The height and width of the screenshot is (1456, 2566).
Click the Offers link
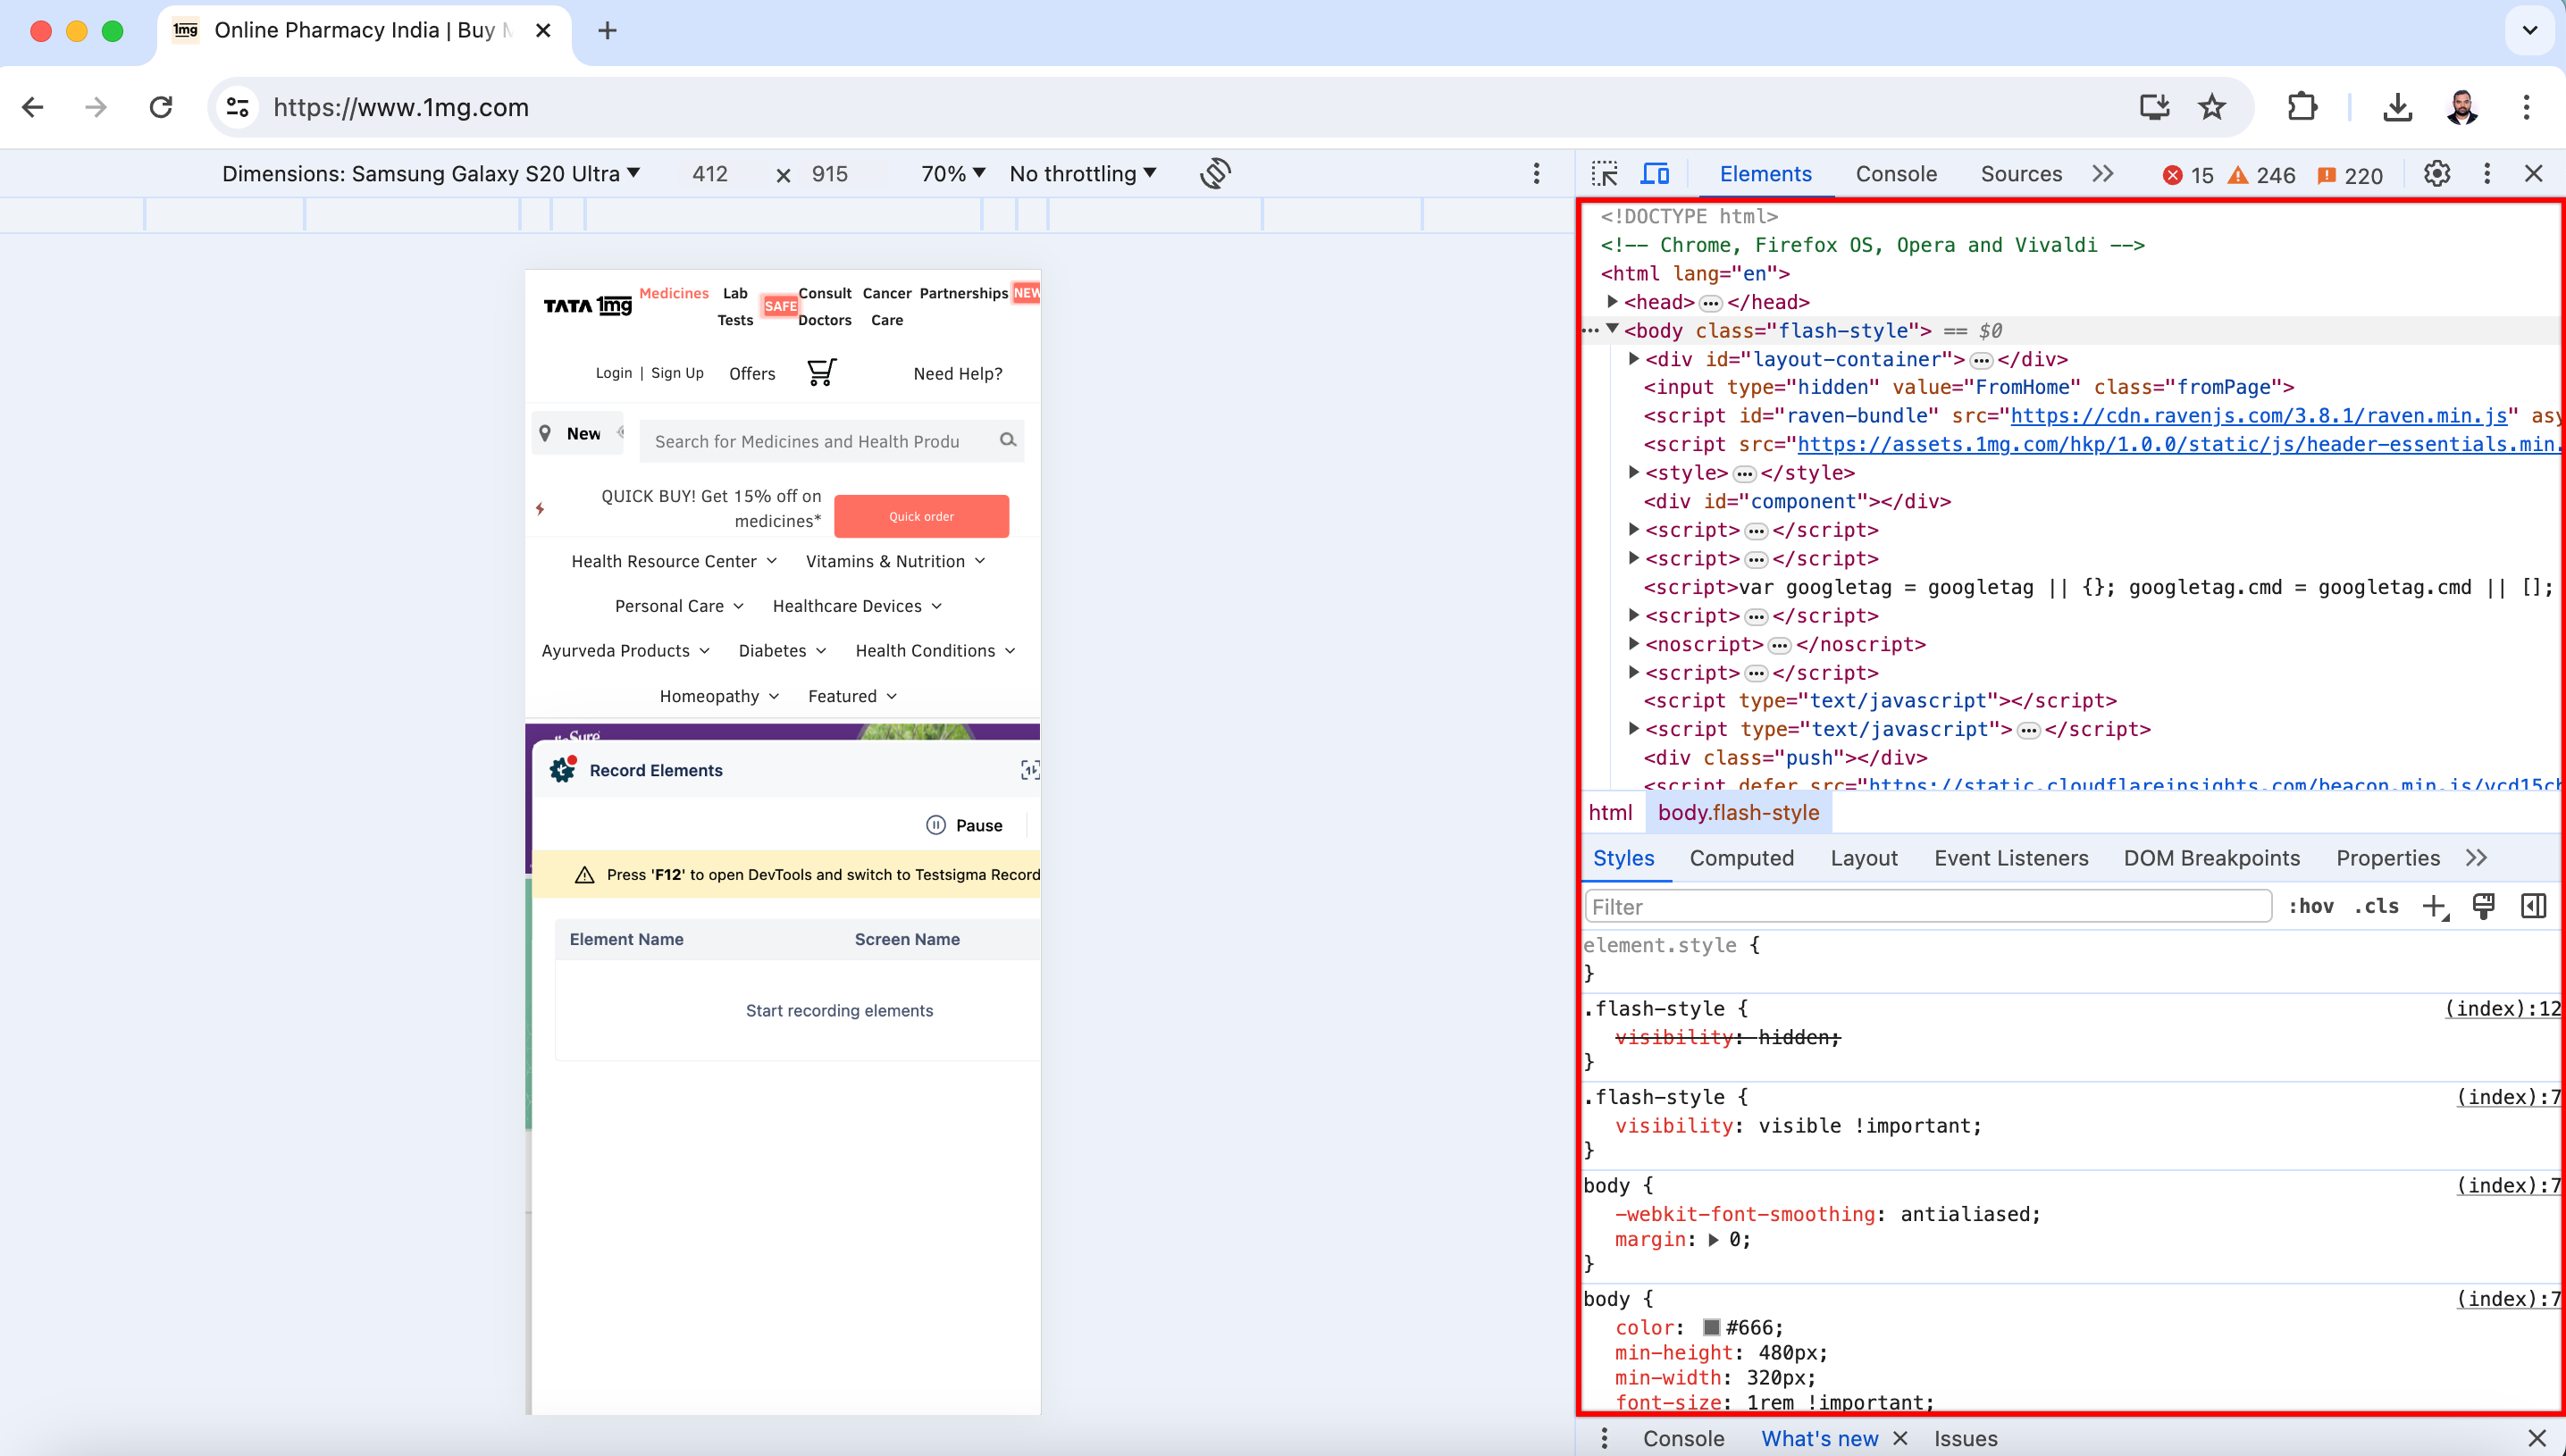[752, 373]
